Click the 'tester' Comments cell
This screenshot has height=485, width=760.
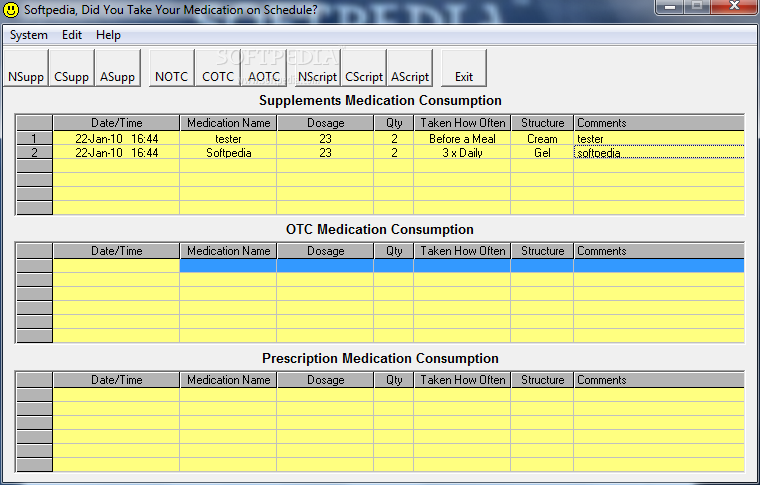[659, 139]
